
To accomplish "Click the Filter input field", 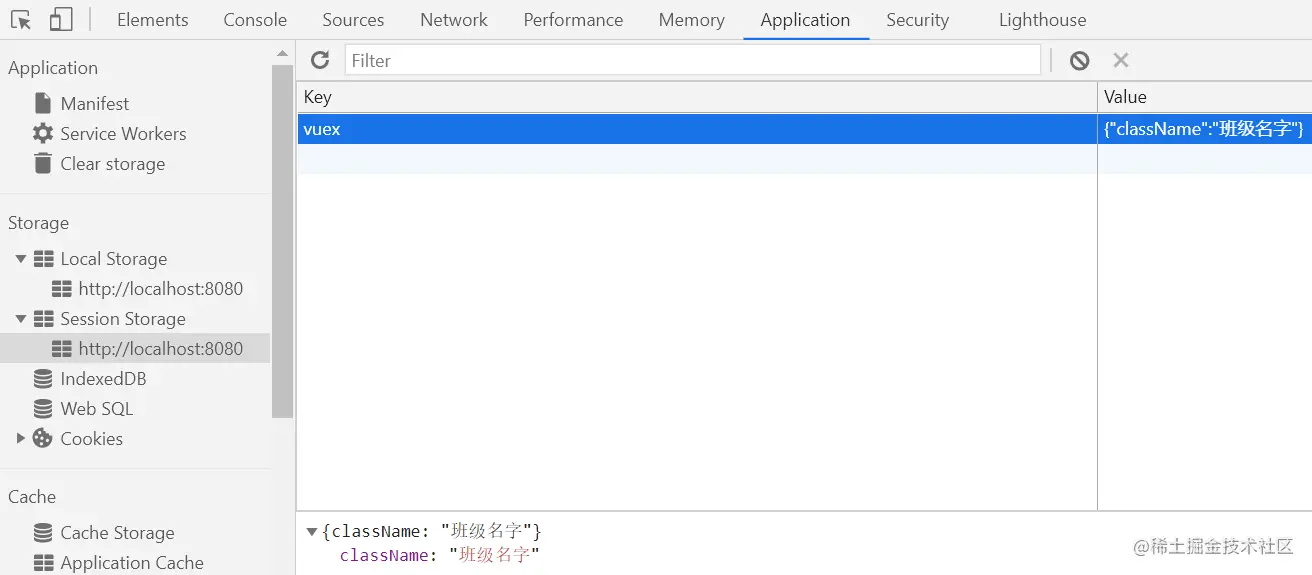I will (x=693, y=60).
